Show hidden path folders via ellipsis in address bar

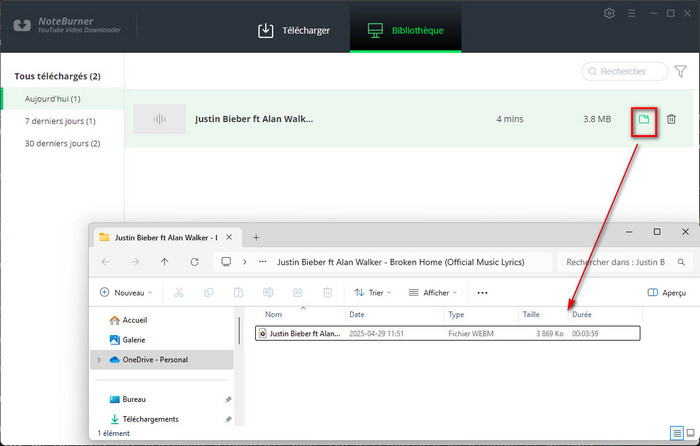coord(262,262)
